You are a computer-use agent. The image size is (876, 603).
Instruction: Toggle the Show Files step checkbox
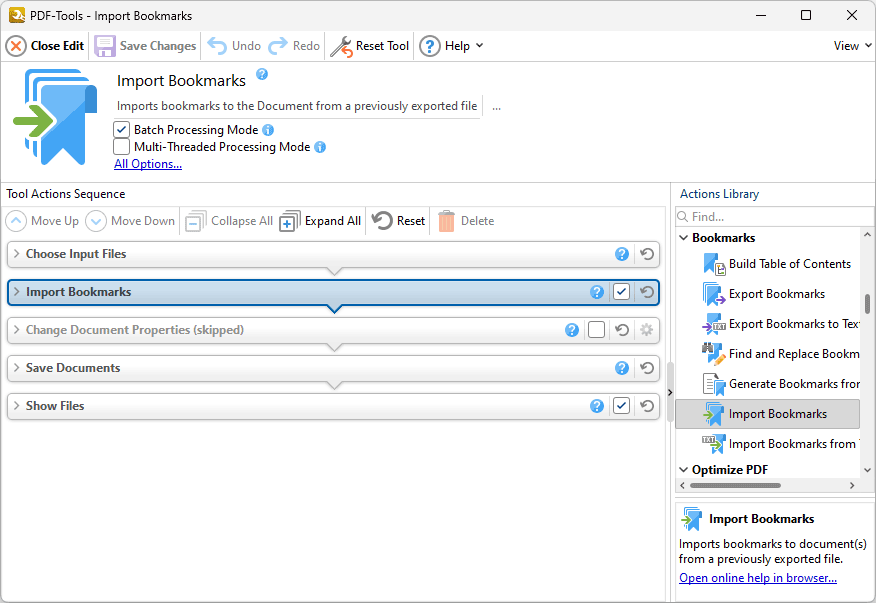621,406
